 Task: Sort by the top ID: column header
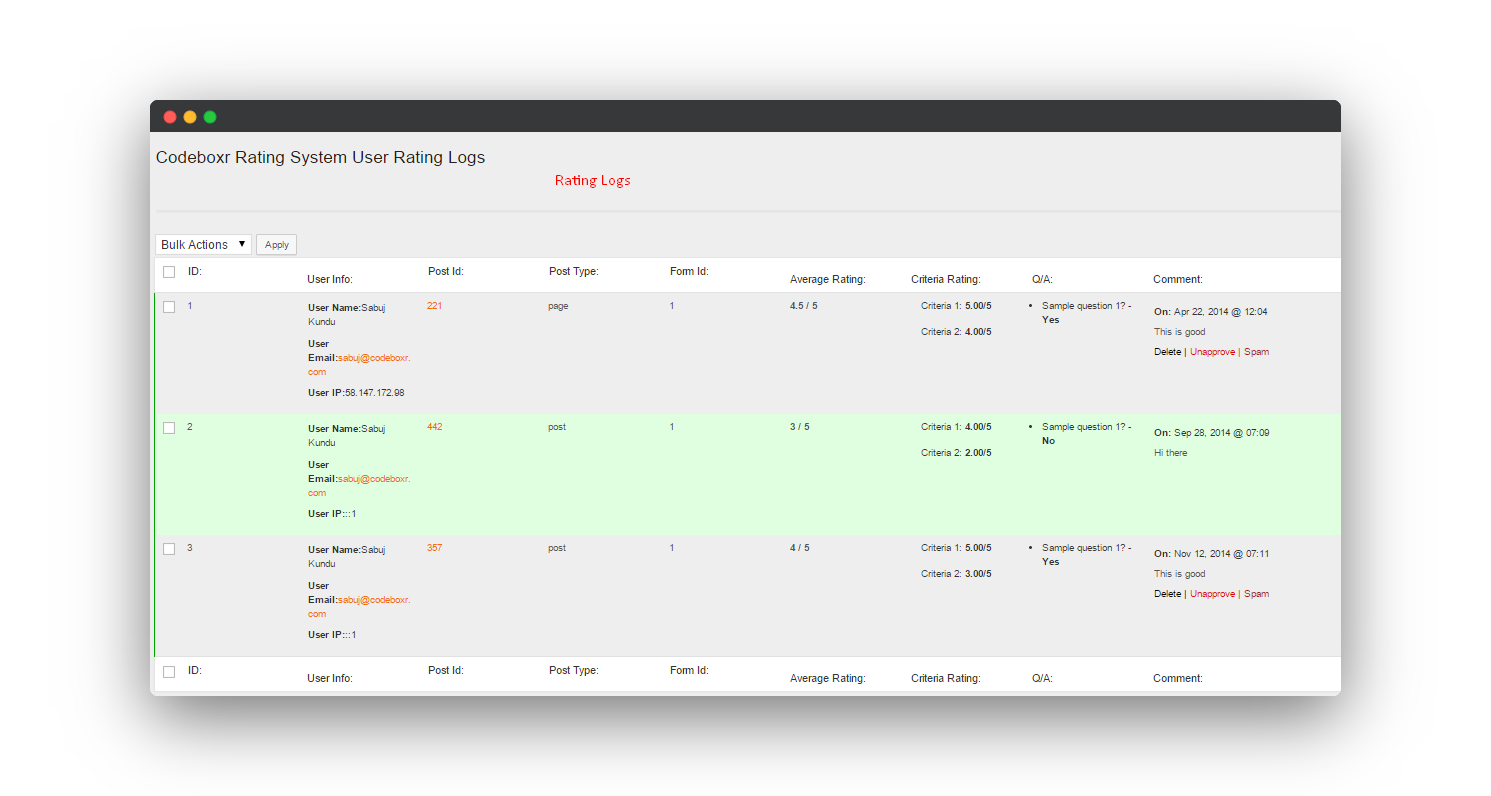coord(195,271)
